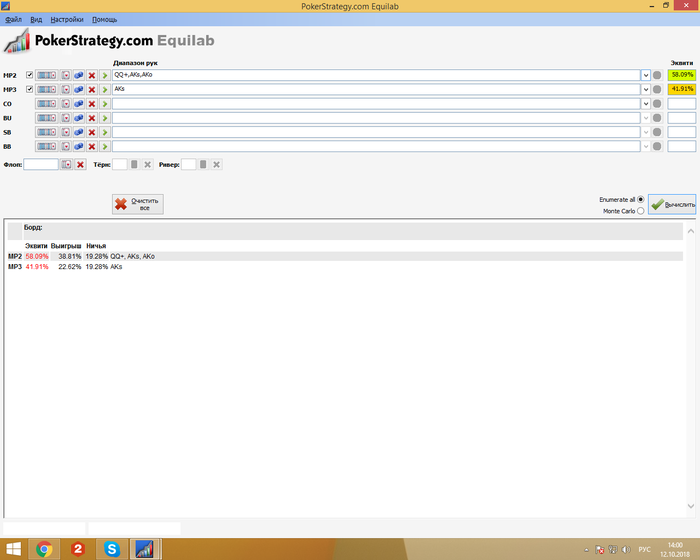Viewport: 700px width, 560px height.
Task: Open the Настройки menu
Action: click(x=67, y=20)
